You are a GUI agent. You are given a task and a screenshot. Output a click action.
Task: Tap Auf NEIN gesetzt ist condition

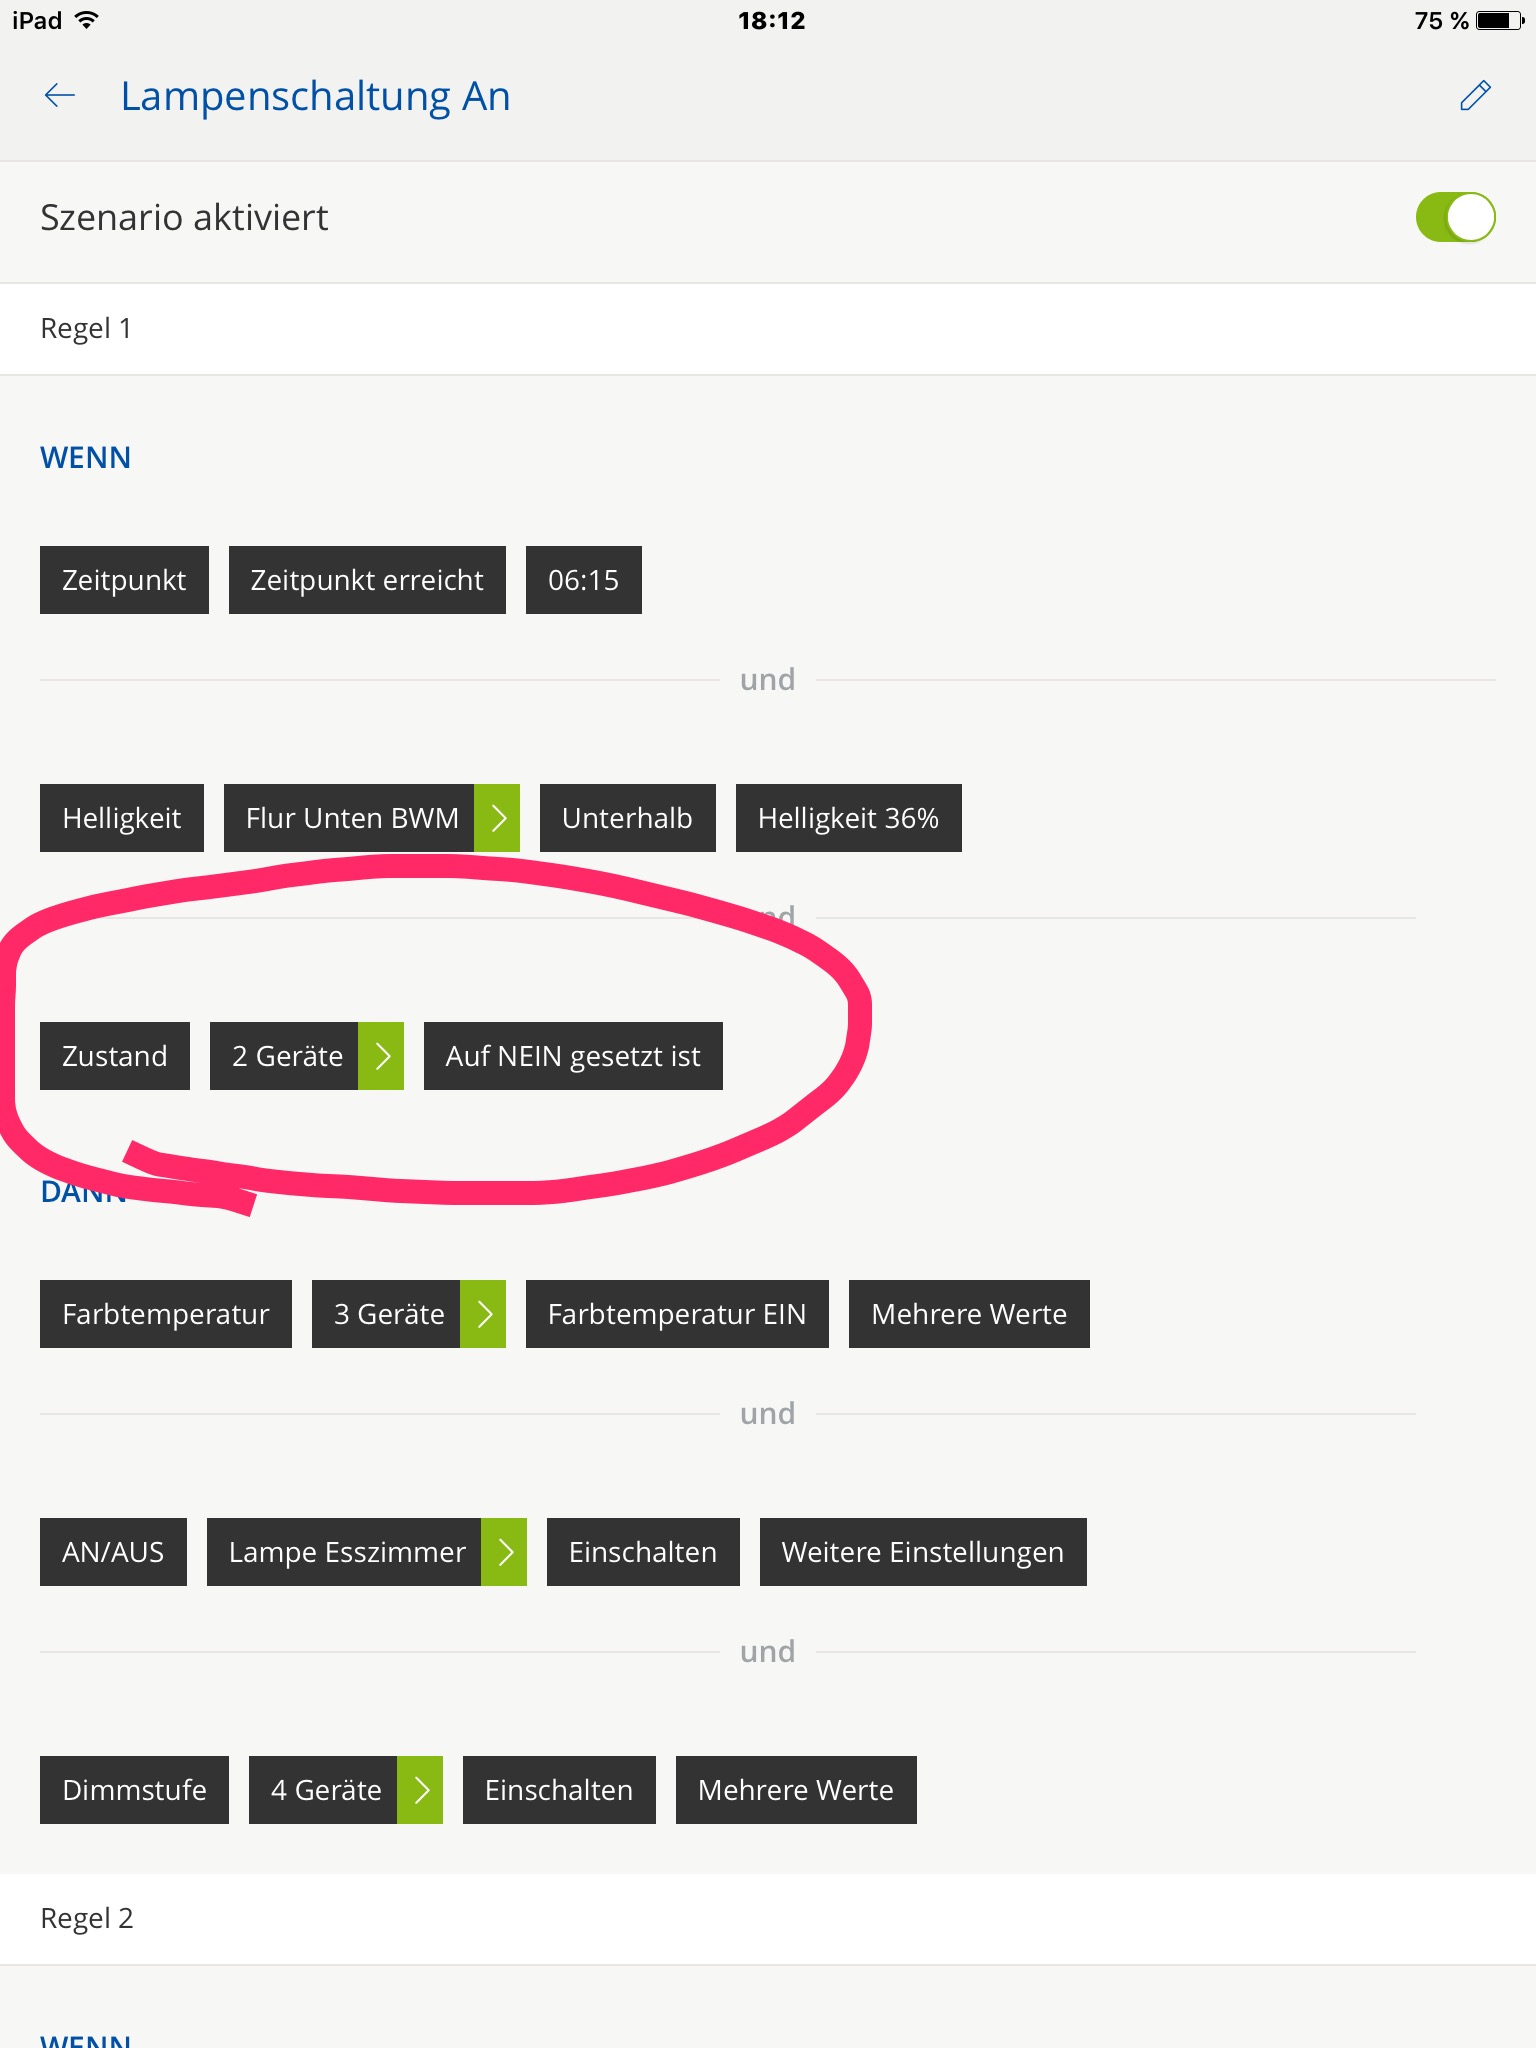[x=573, y=1056]
